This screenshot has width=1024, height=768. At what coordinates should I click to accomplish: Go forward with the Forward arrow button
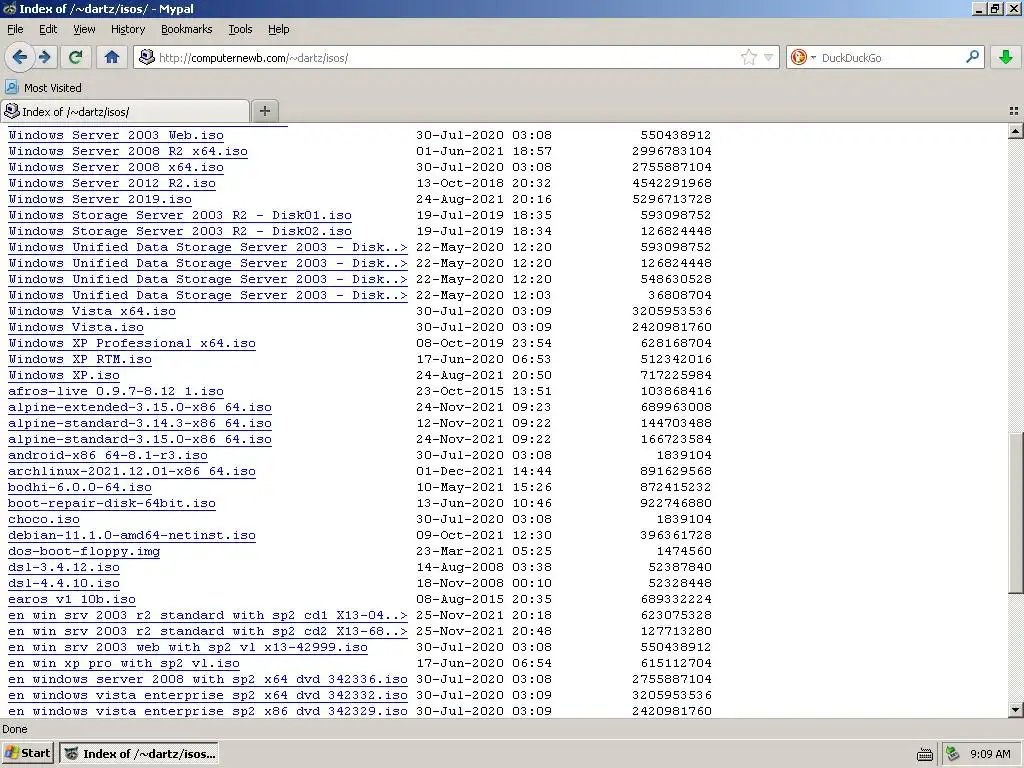point(44,57)
